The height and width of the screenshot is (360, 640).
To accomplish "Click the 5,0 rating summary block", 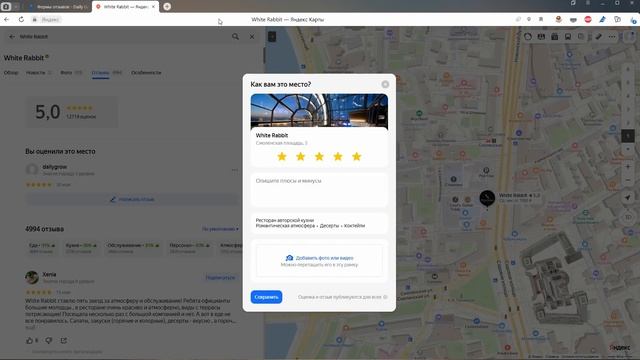I will [x=72, y=111].
